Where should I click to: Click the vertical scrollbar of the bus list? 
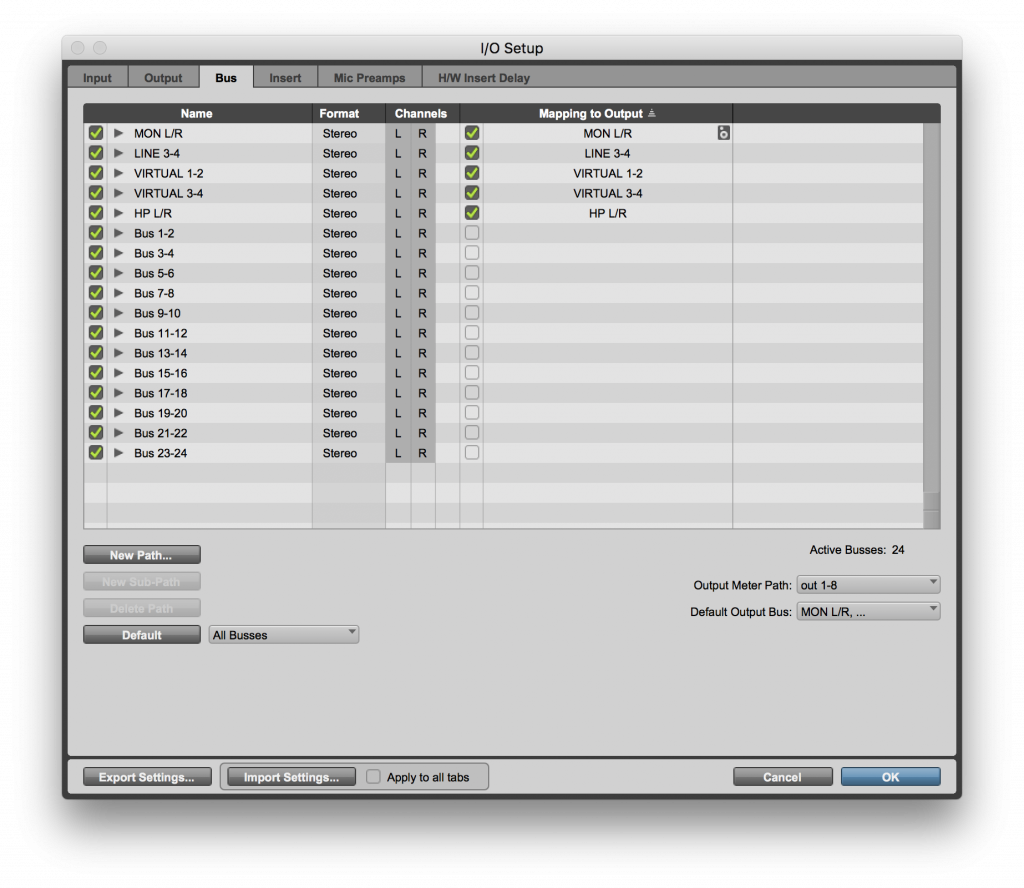point(933,300)
